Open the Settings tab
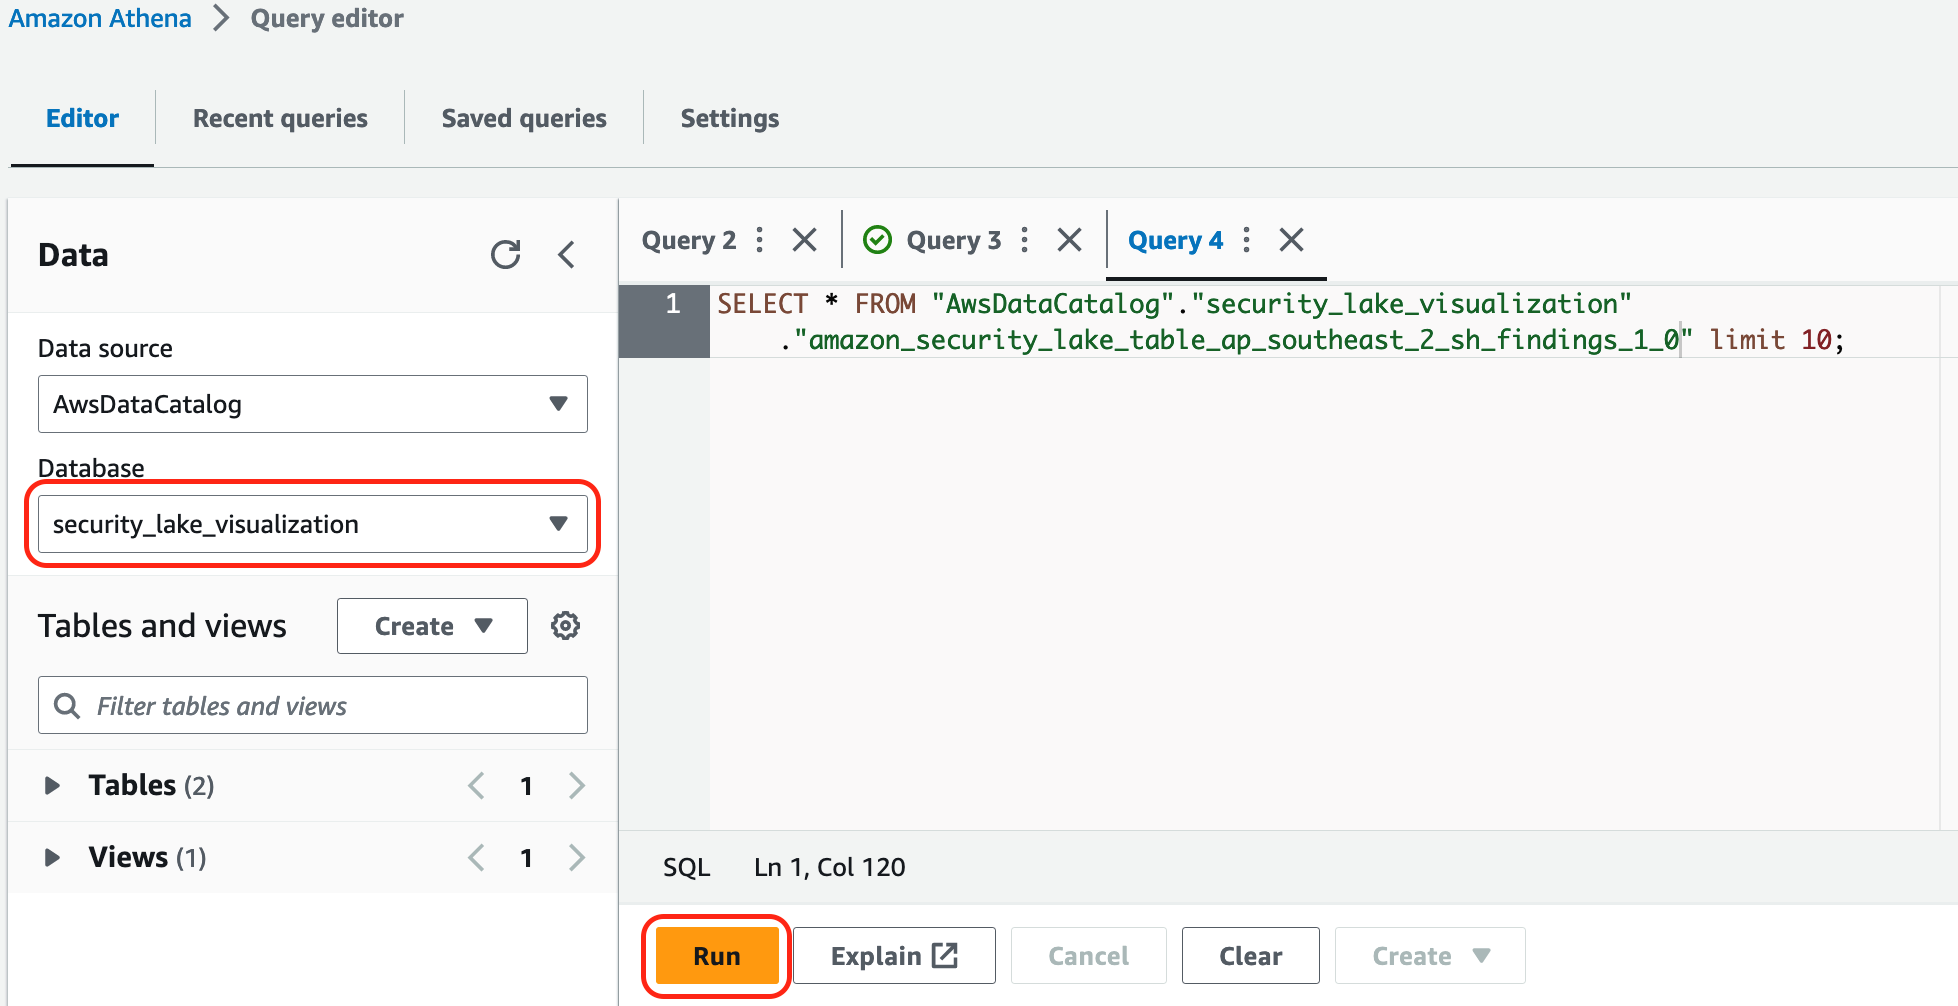 729,117
